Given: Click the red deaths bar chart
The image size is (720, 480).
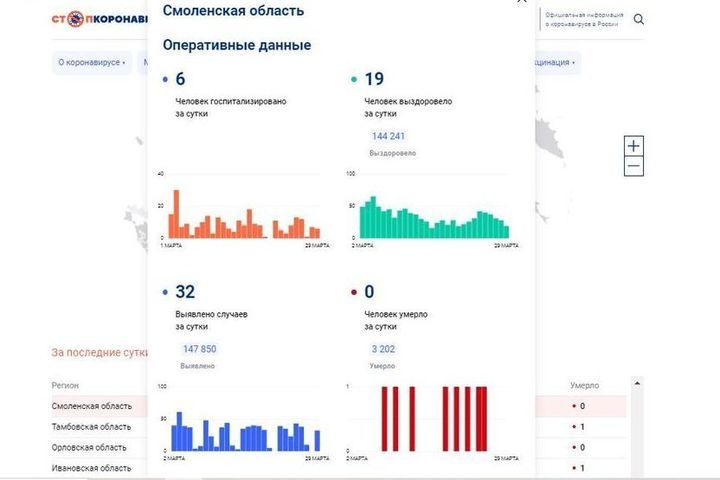Looking at the screenshot, I should 432,420.
